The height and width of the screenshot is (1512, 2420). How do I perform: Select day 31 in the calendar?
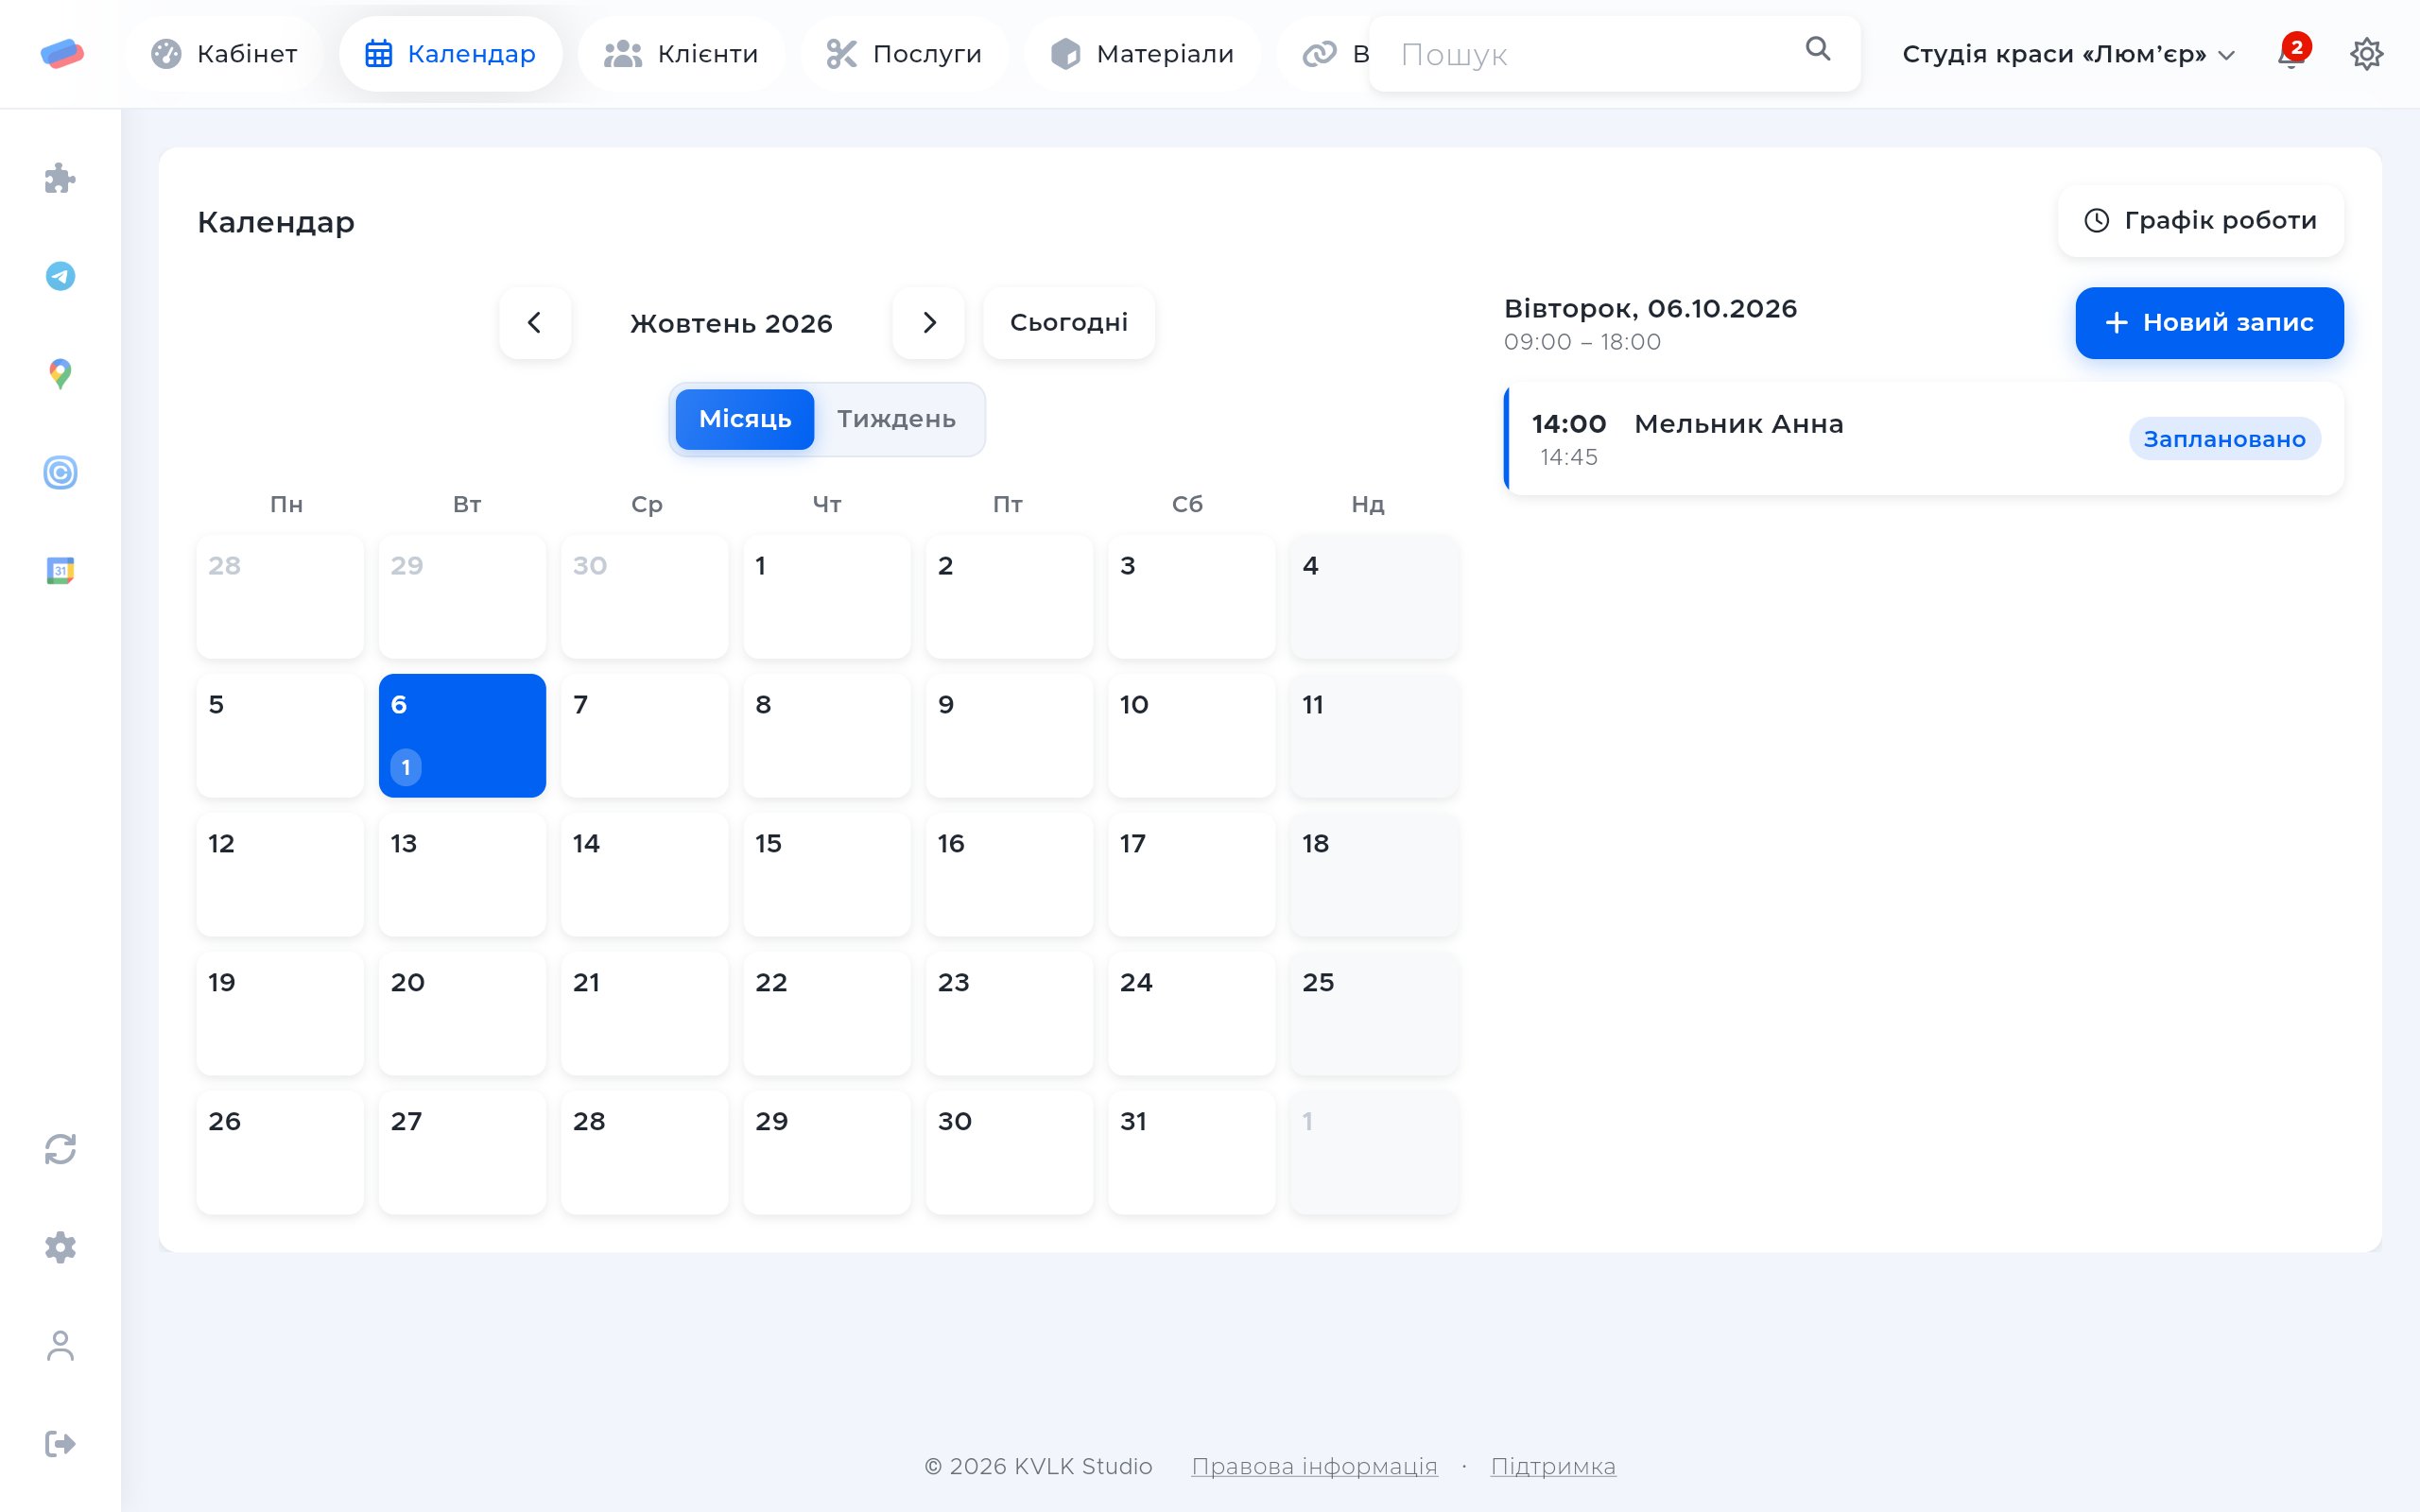pos(1192,1152)
